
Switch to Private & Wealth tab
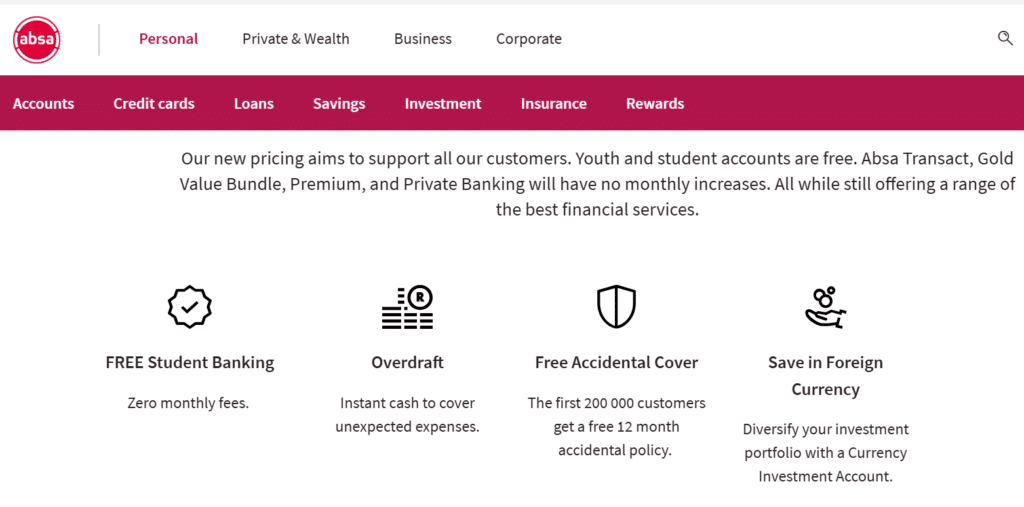[x=296, y=39]
